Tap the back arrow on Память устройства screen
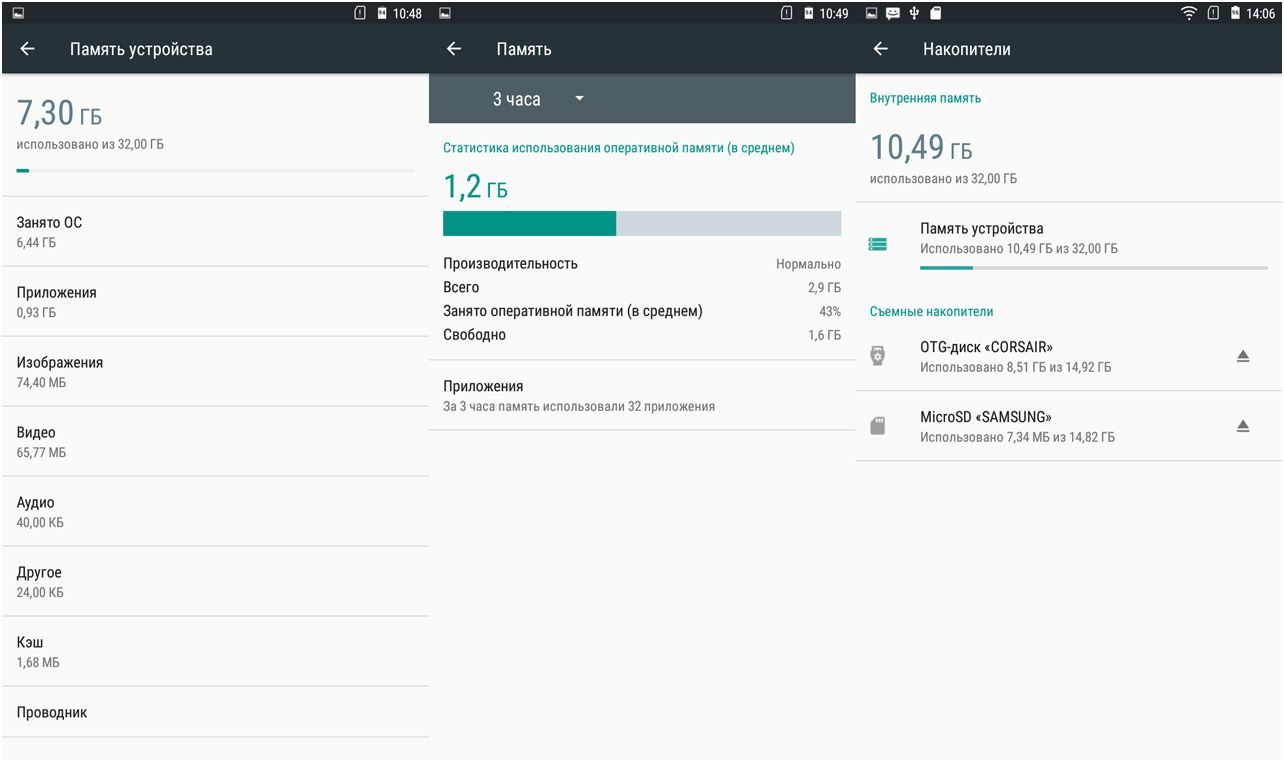Screen dimensions: 1284x763 click(x=28, y=48)
